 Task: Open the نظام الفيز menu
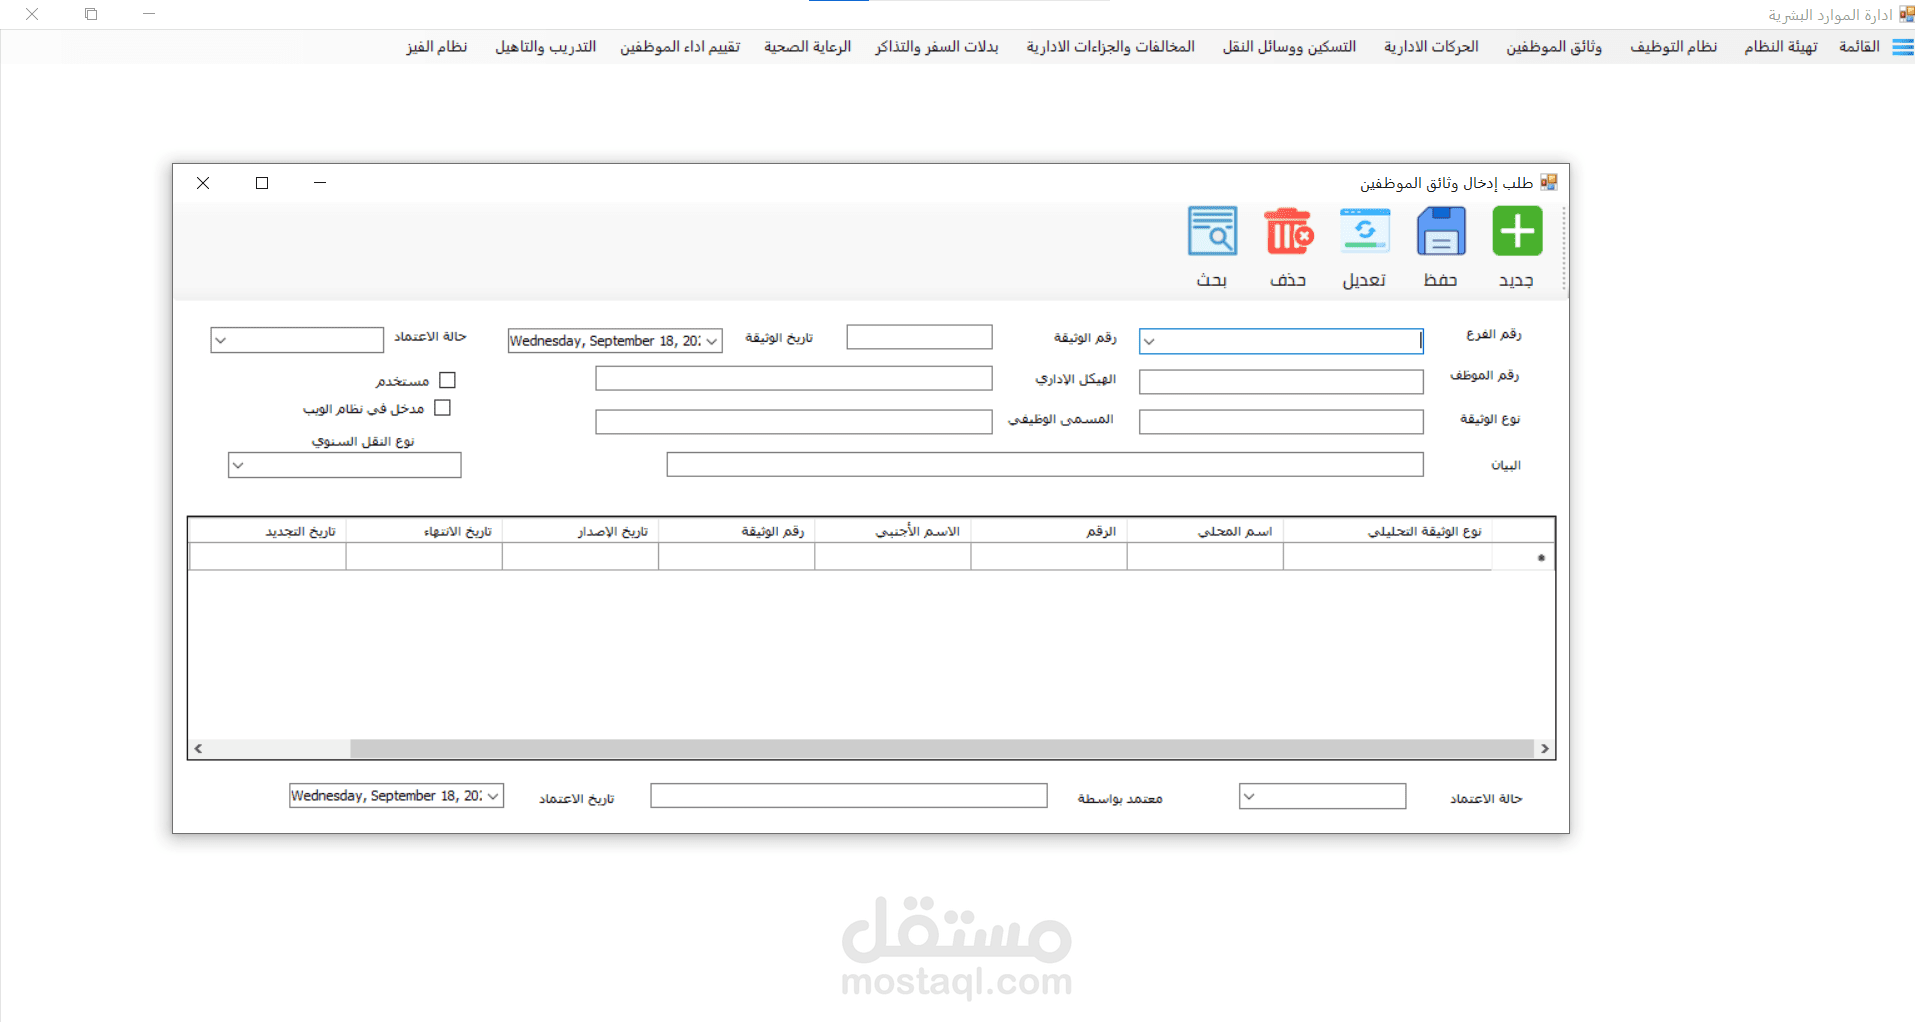coord(436,47)
